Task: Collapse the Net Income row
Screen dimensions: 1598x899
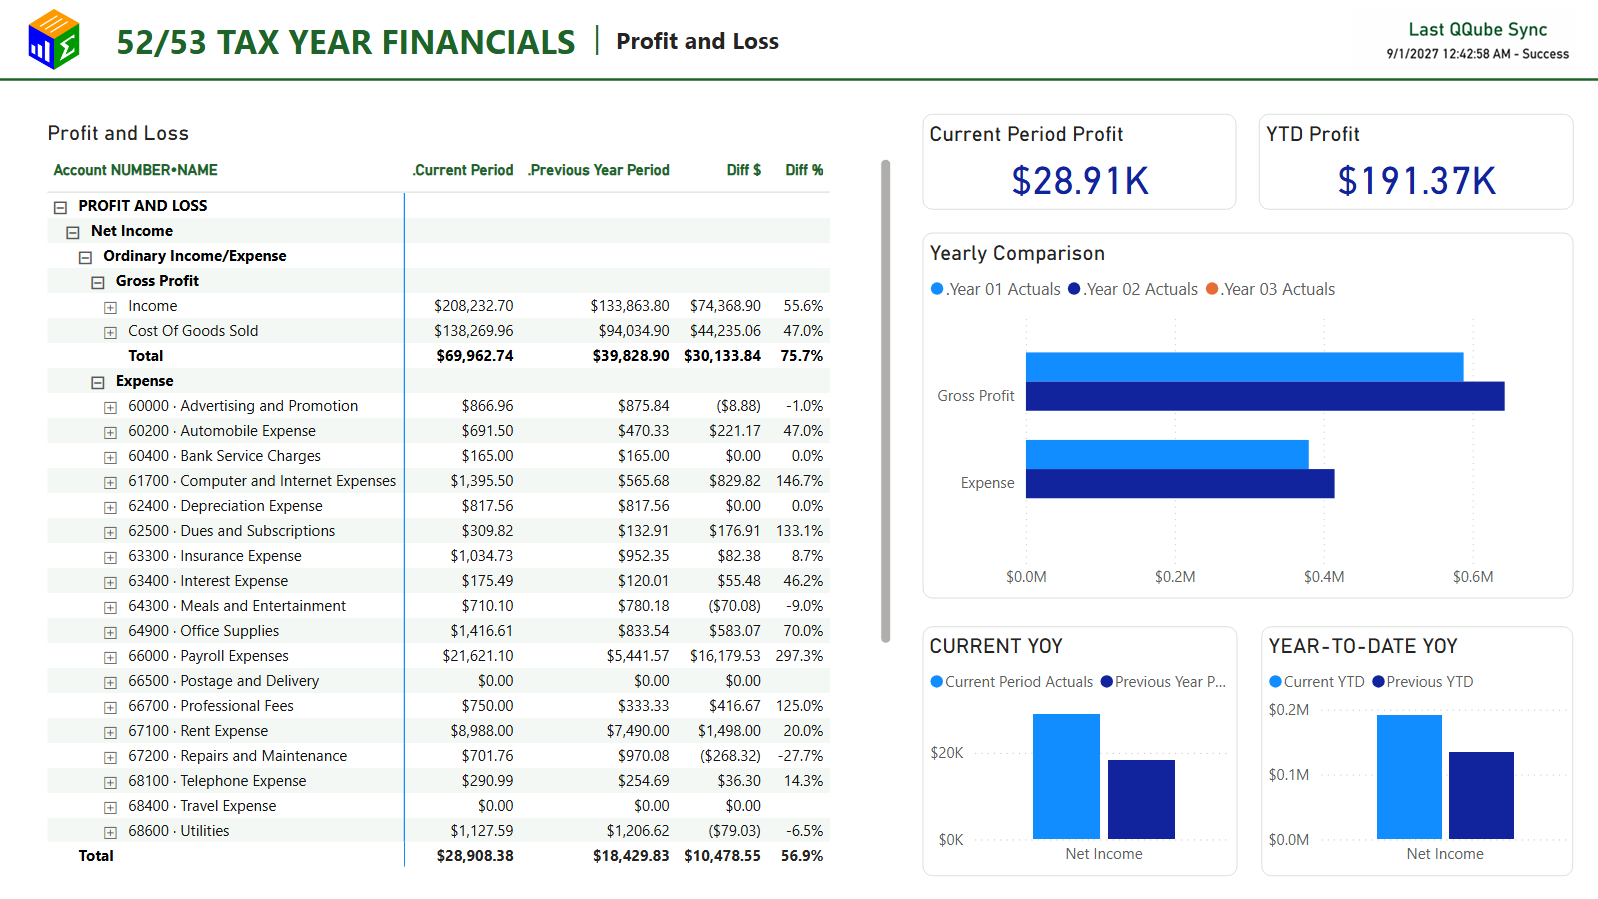Action: click(x=72, y=232)
